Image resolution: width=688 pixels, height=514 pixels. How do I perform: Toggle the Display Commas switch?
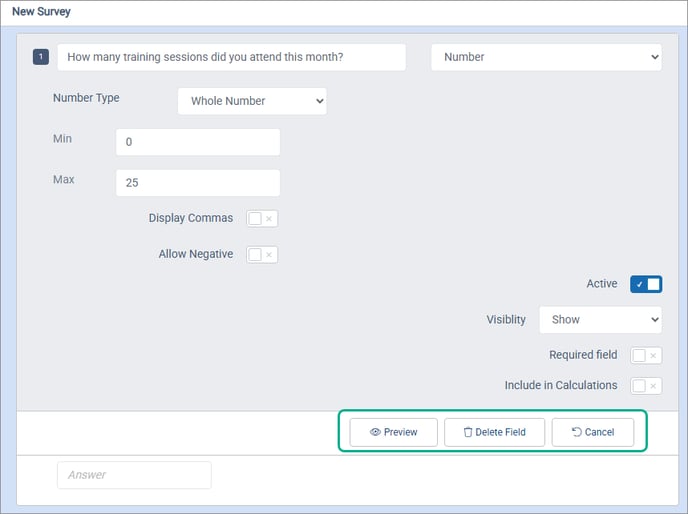[x=261, y=218]
